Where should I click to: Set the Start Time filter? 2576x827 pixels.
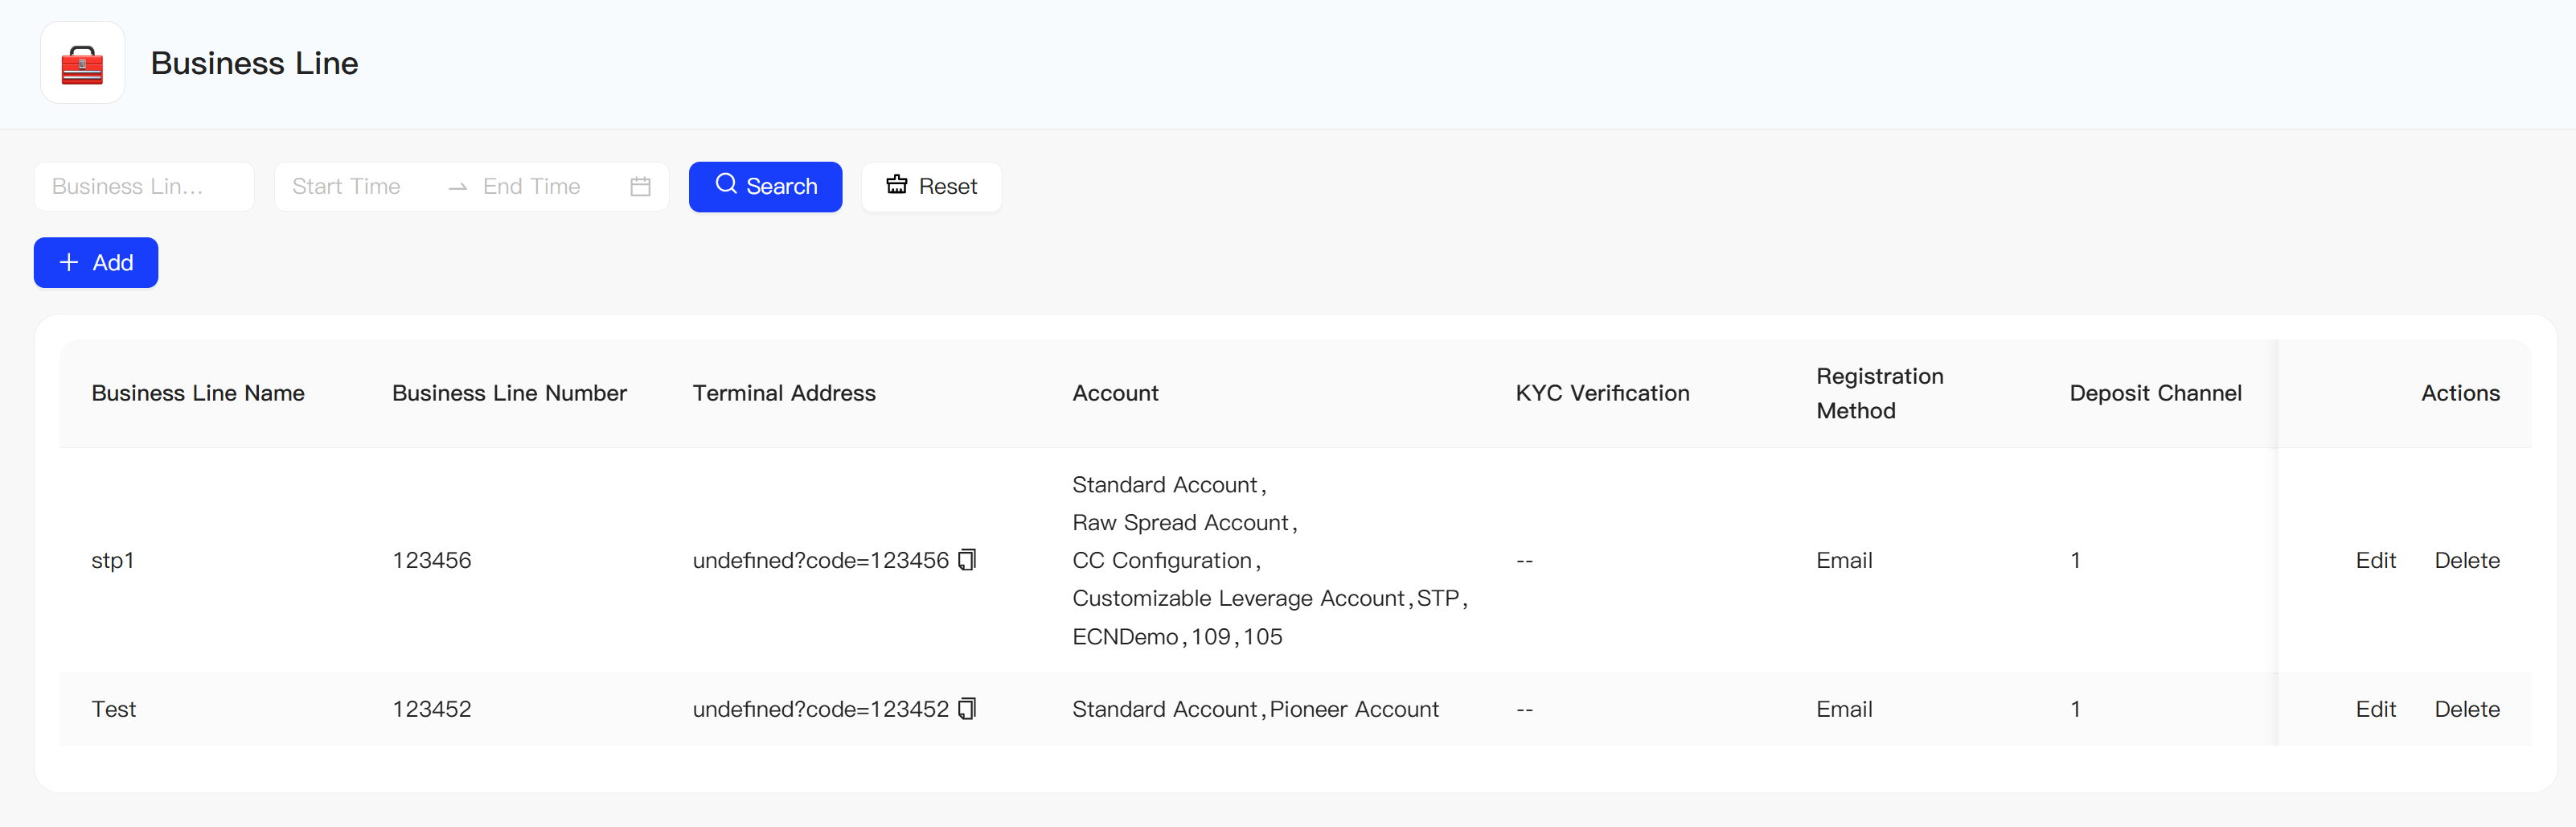[x=346, y=187]
